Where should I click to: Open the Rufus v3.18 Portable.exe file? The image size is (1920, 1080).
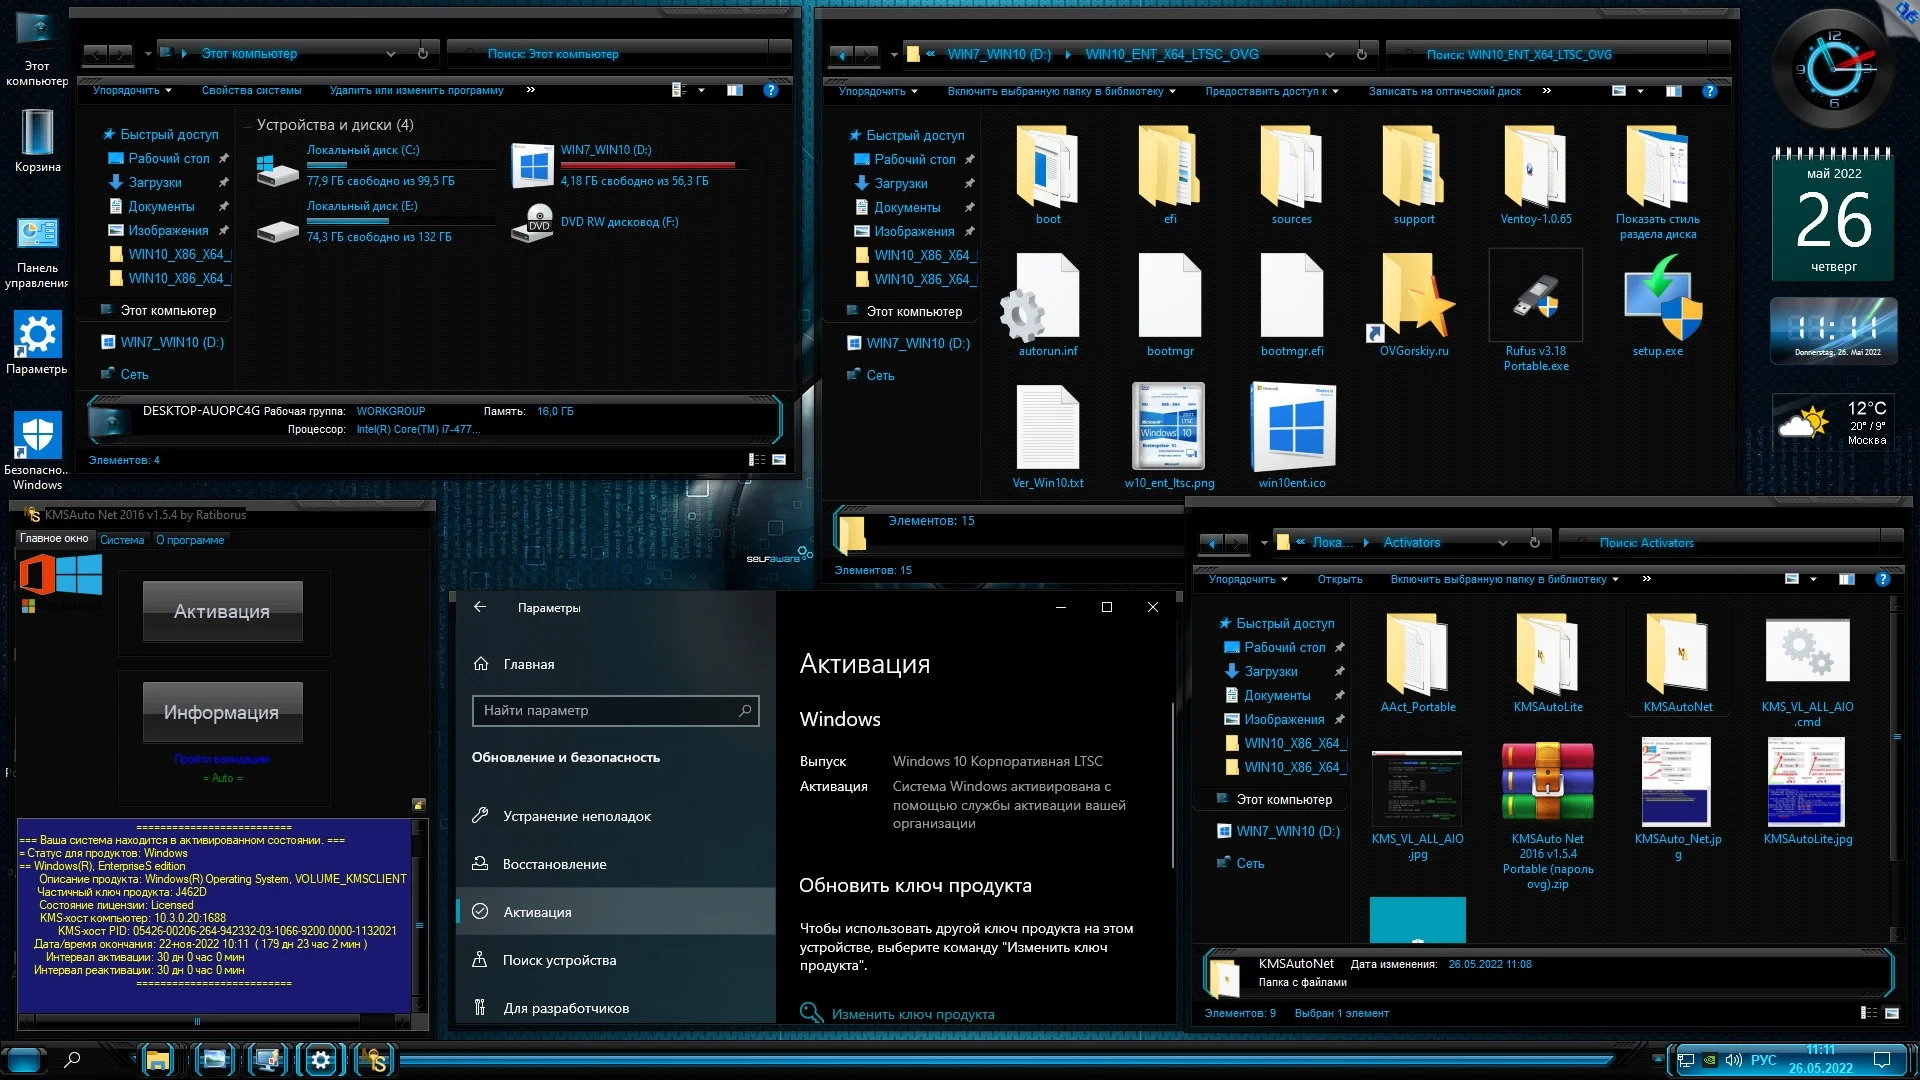(1535, 298)
